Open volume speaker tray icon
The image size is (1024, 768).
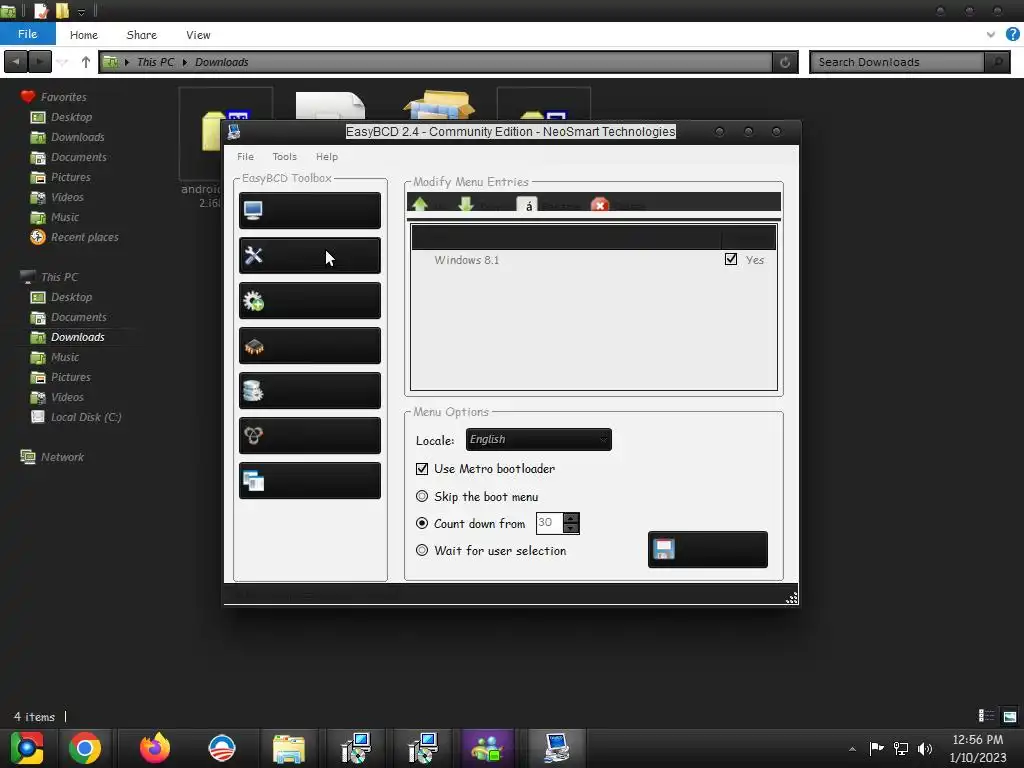click(925, 748)
